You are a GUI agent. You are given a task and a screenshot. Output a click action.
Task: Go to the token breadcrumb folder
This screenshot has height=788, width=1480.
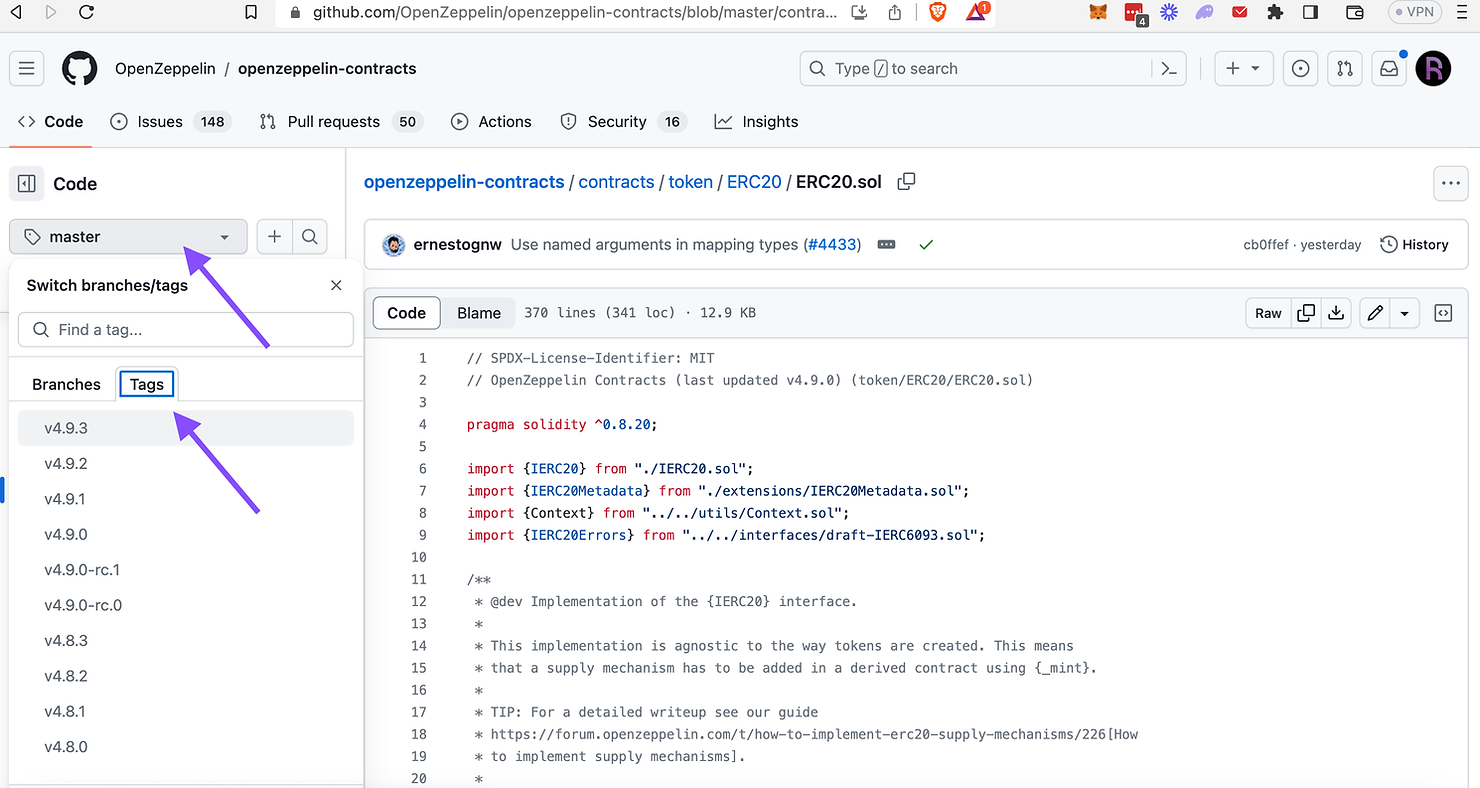point(690,182)
